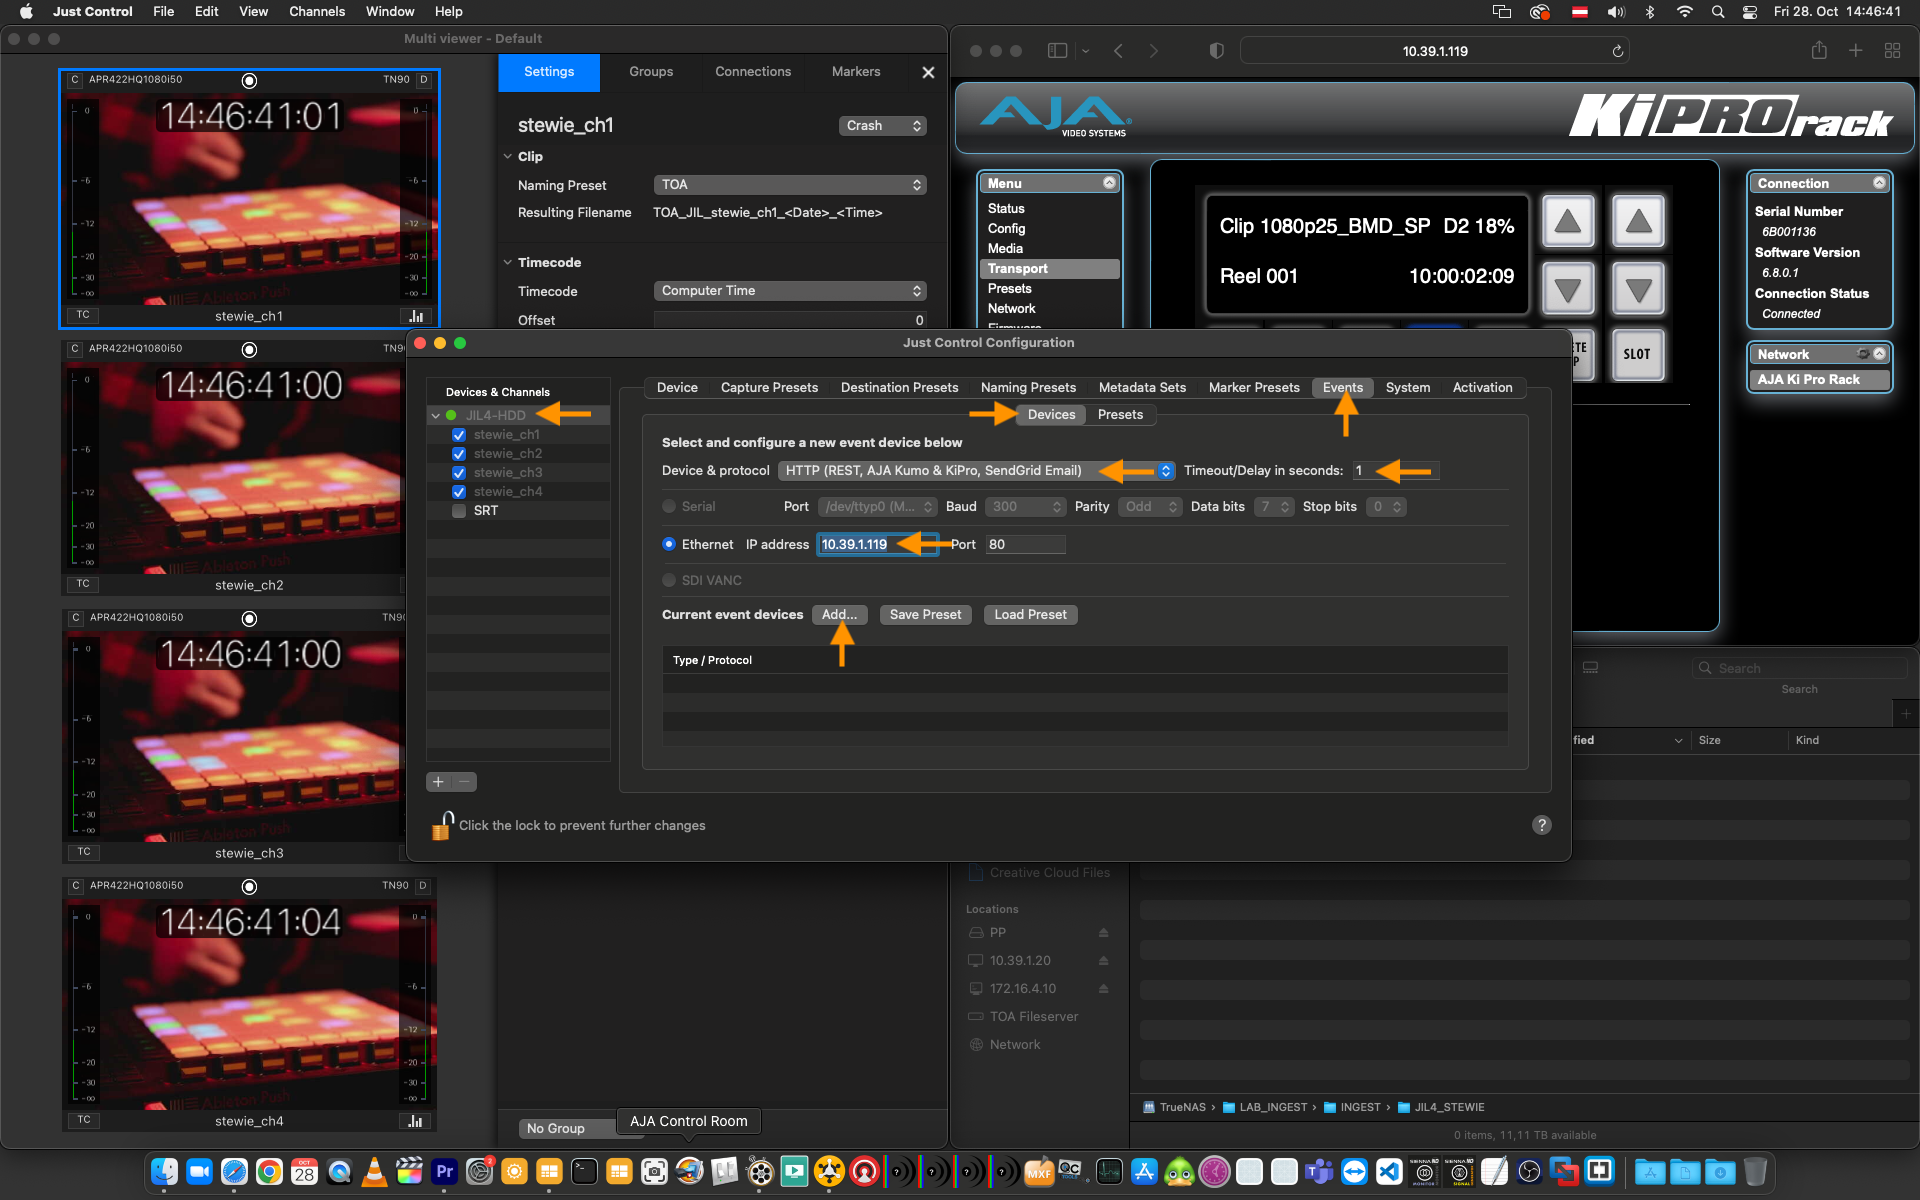Screen dimensions: 1920x1200
Task: Switch to the Groups tab
Action: [651, 72]
